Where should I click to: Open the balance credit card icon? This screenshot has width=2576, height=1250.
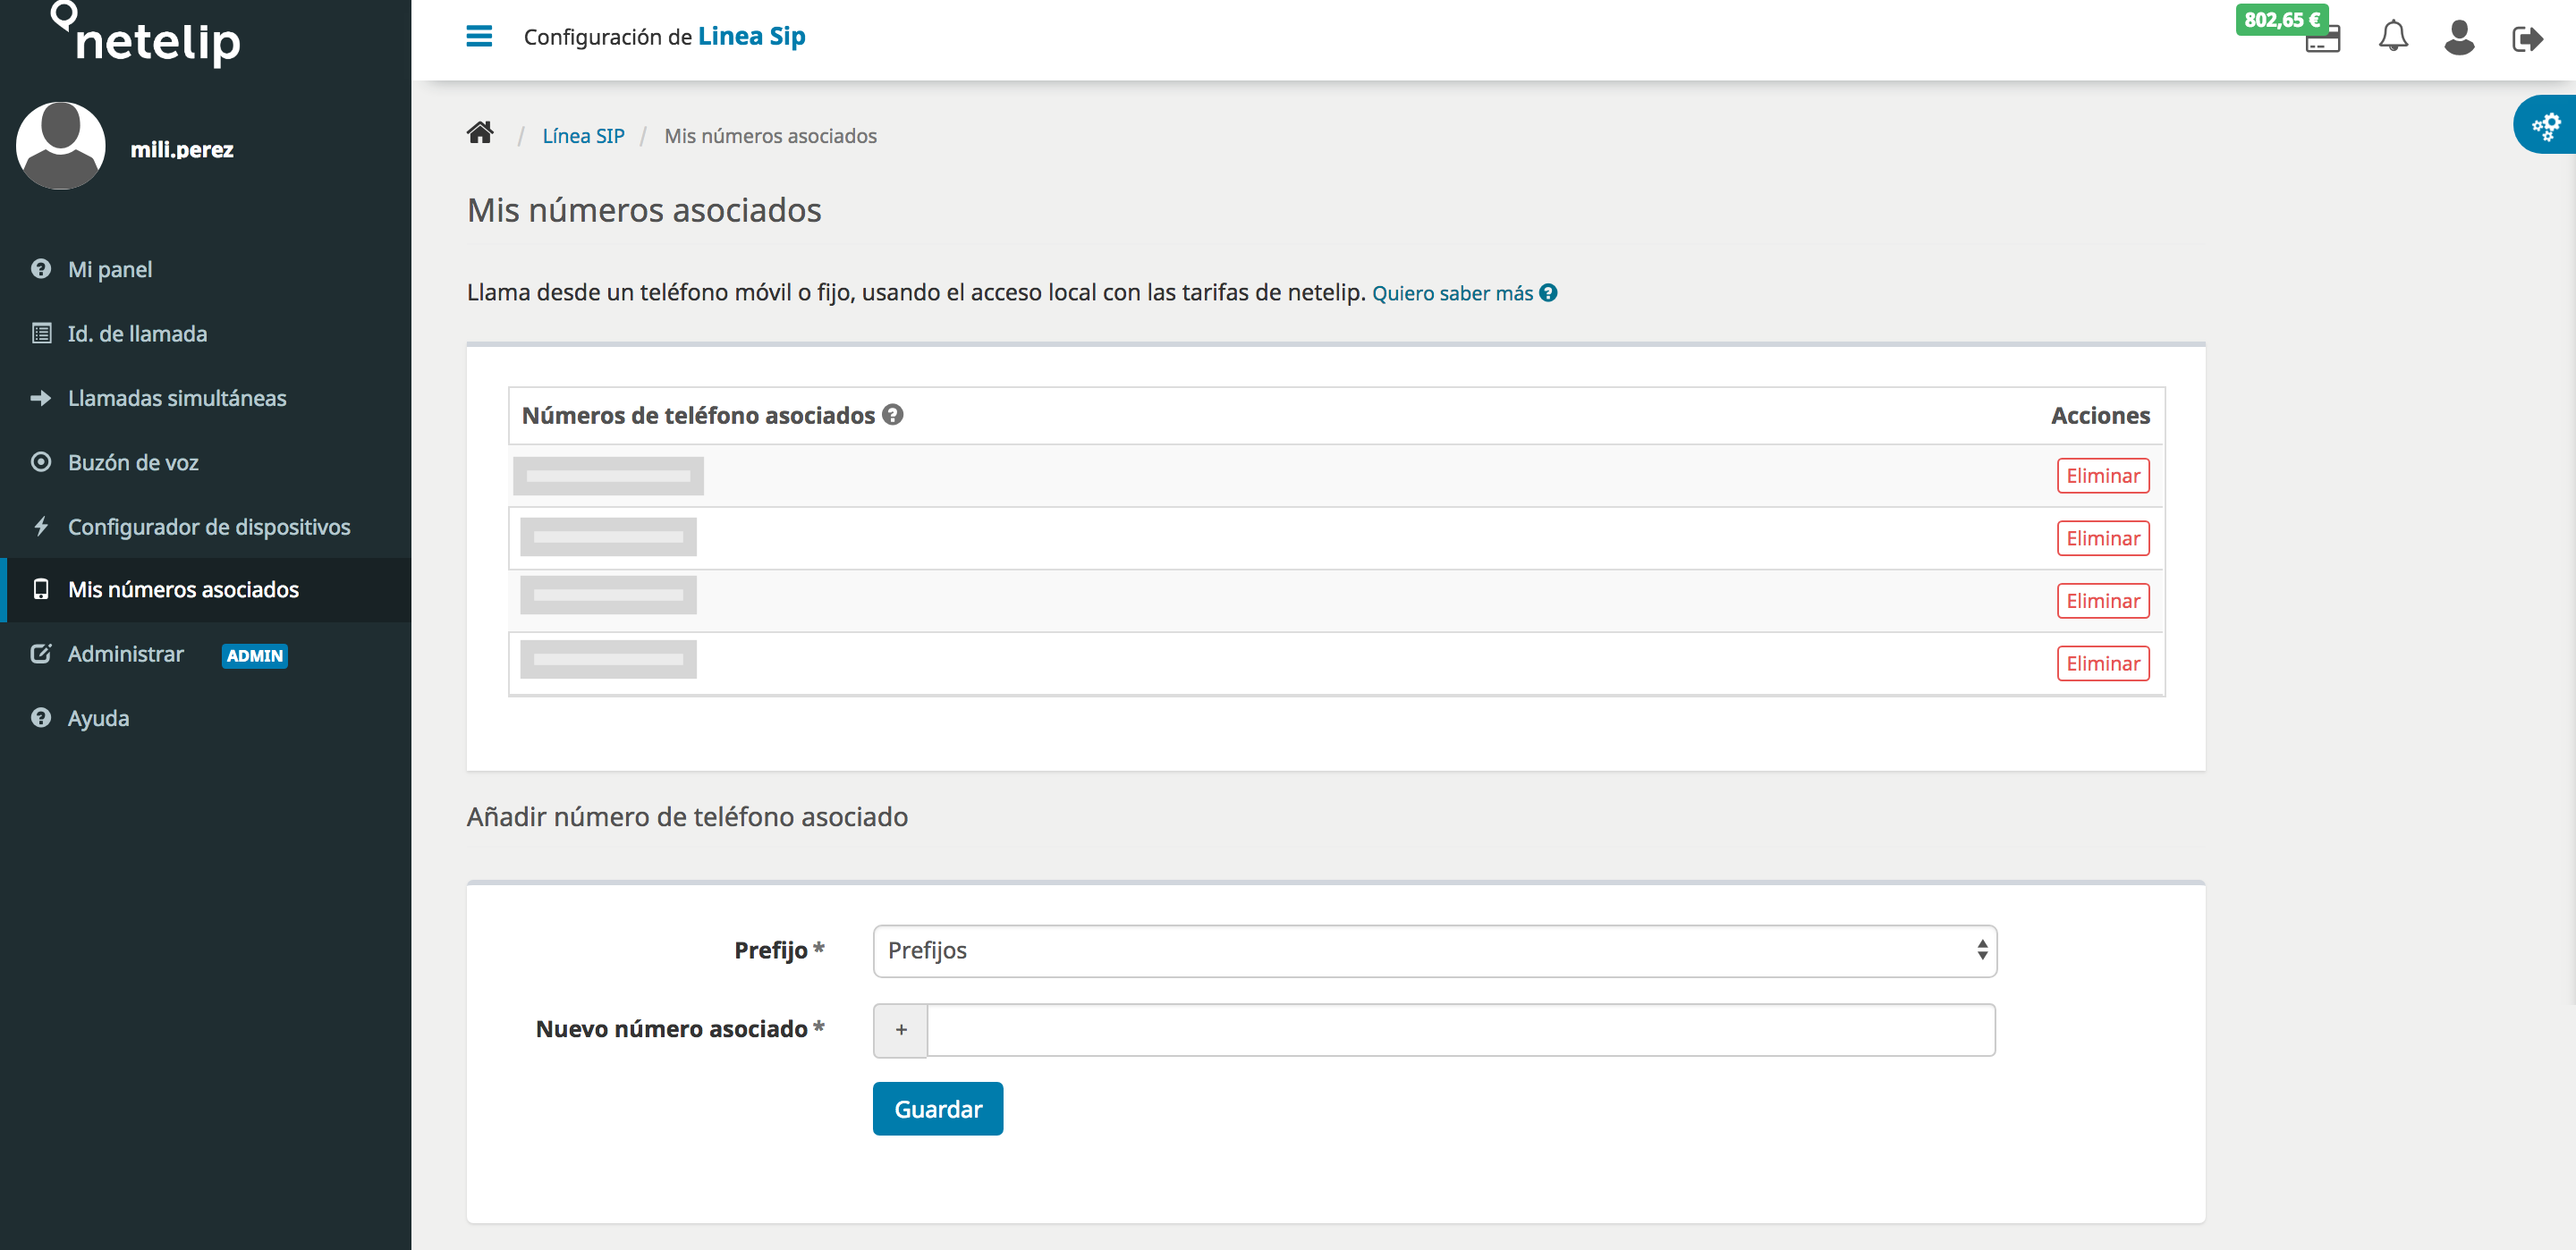2322,42
